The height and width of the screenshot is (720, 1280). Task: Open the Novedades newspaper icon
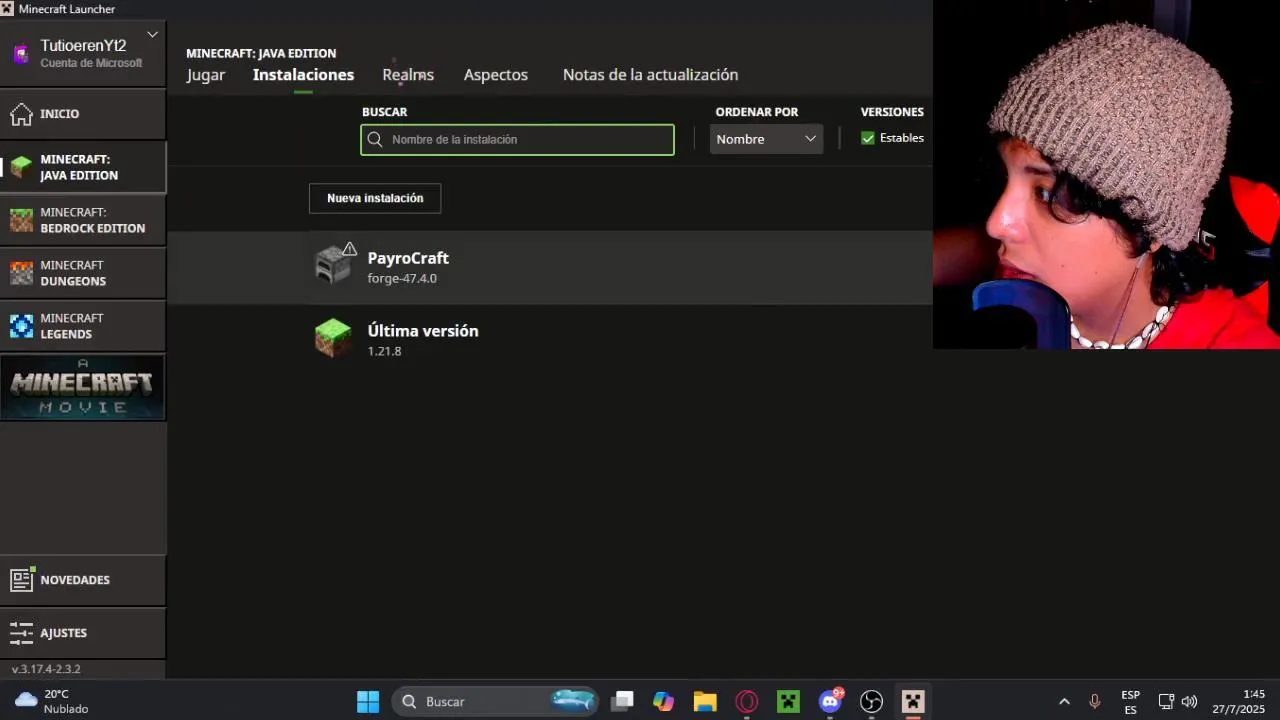[22, 579]
